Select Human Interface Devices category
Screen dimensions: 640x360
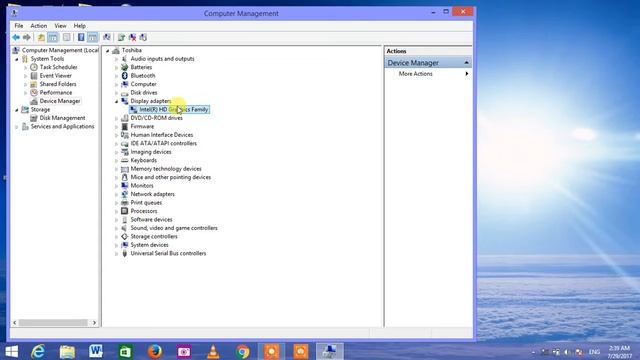pyautogui.click(x=162, y=135)
